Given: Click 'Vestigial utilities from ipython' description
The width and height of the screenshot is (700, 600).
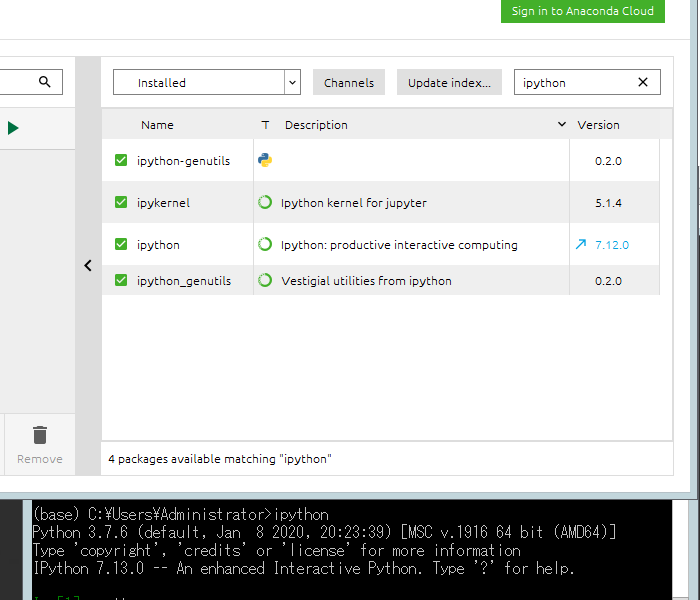Looking at the screenshot, I should tap(366, 281).
